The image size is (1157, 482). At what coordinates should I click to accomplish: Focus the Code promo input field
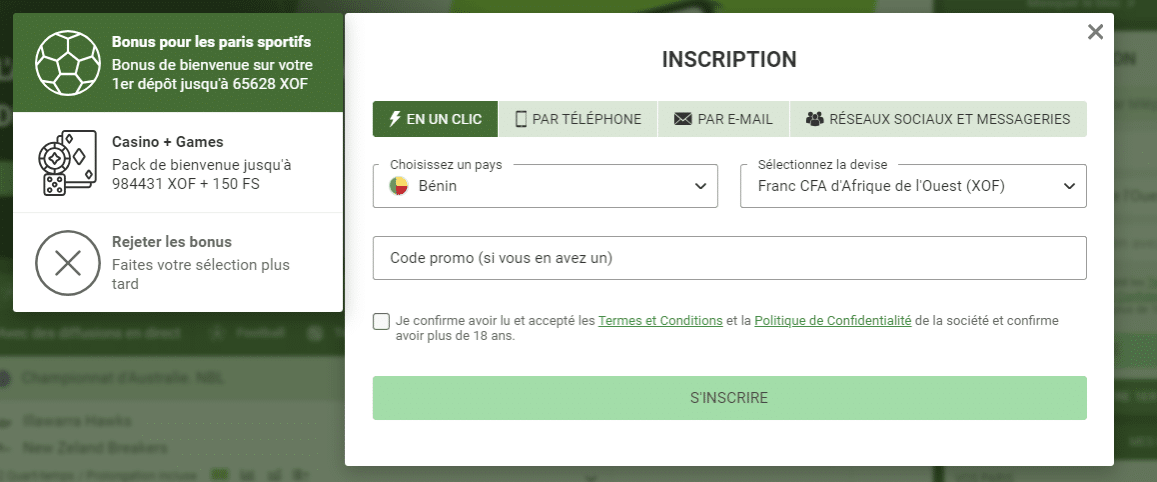click(730, 258)
